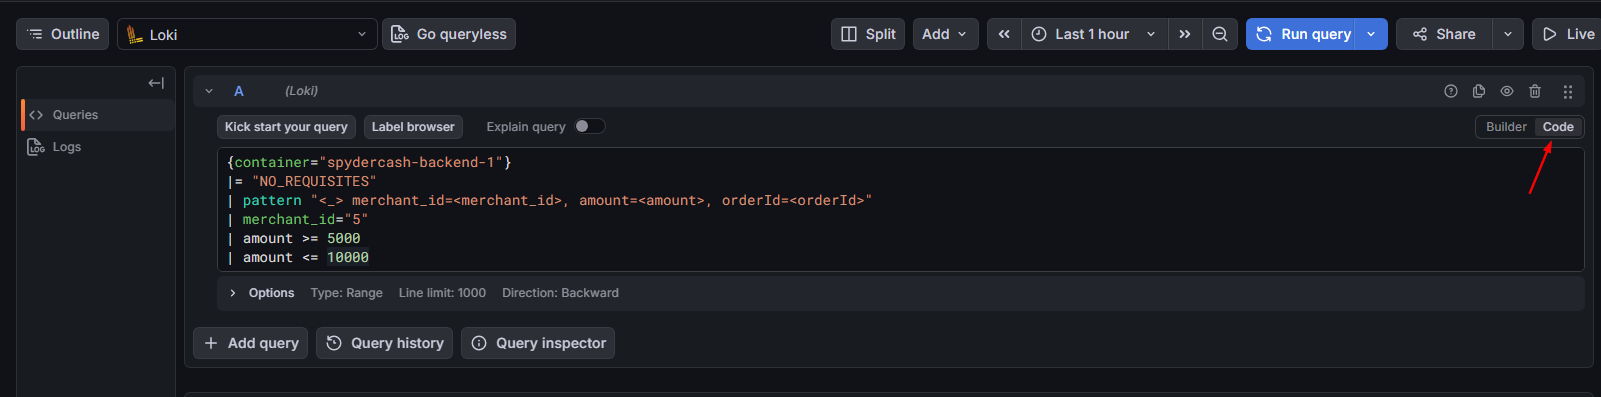Open Run query interval dropdown arrow

click(x=1371, y=34)
